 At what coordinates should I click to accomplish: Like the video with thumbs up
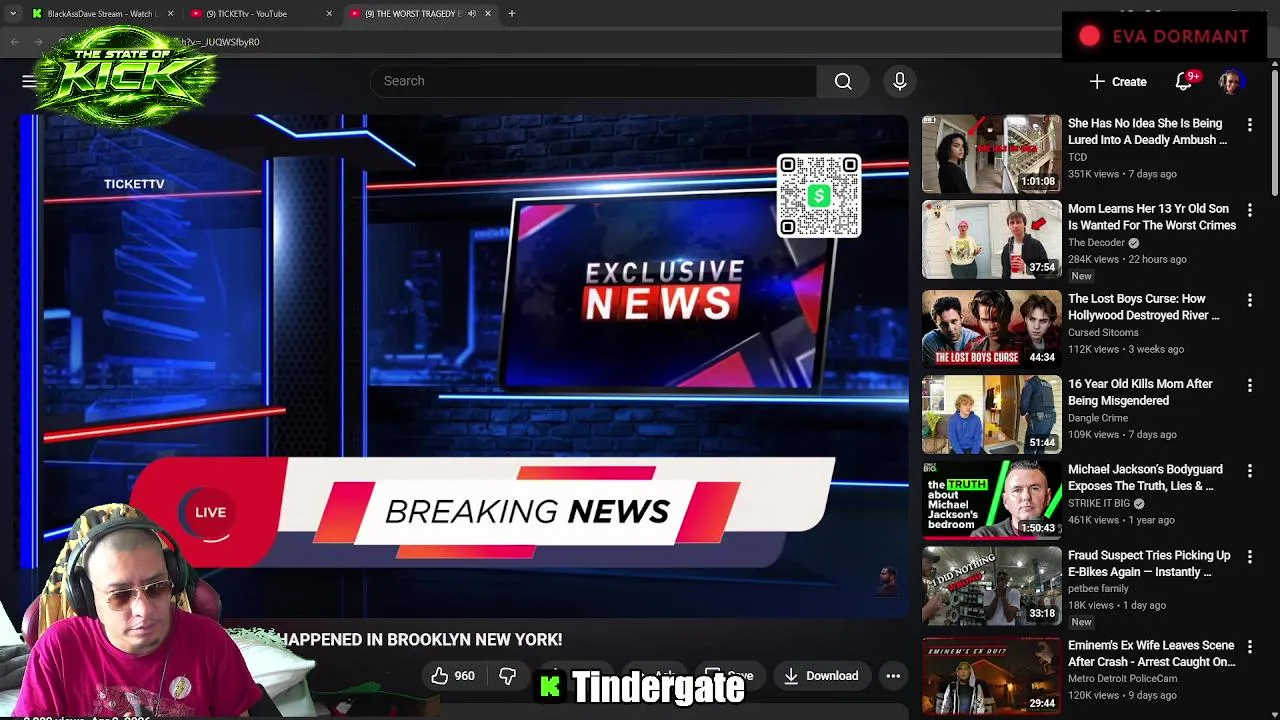click(452, 676)
